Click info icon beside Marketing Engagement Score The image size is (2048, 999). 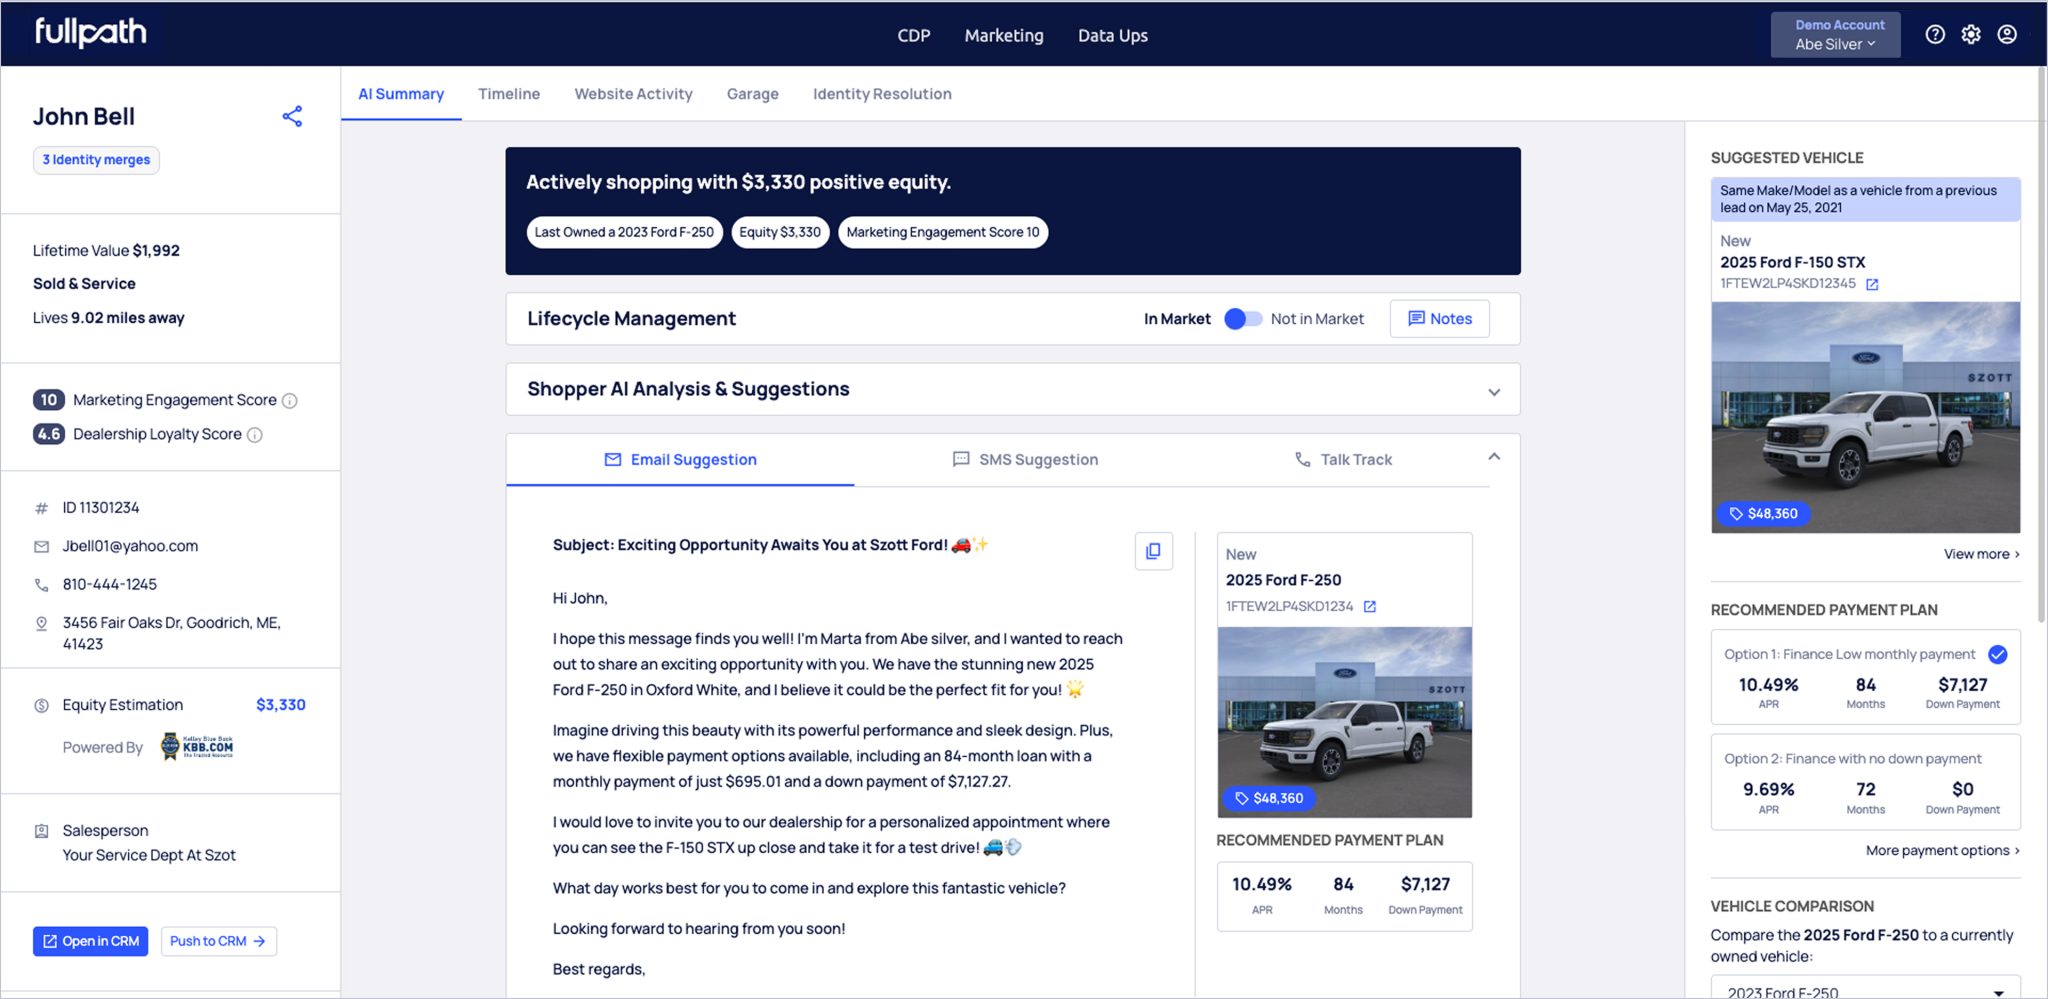click(290, 401)
